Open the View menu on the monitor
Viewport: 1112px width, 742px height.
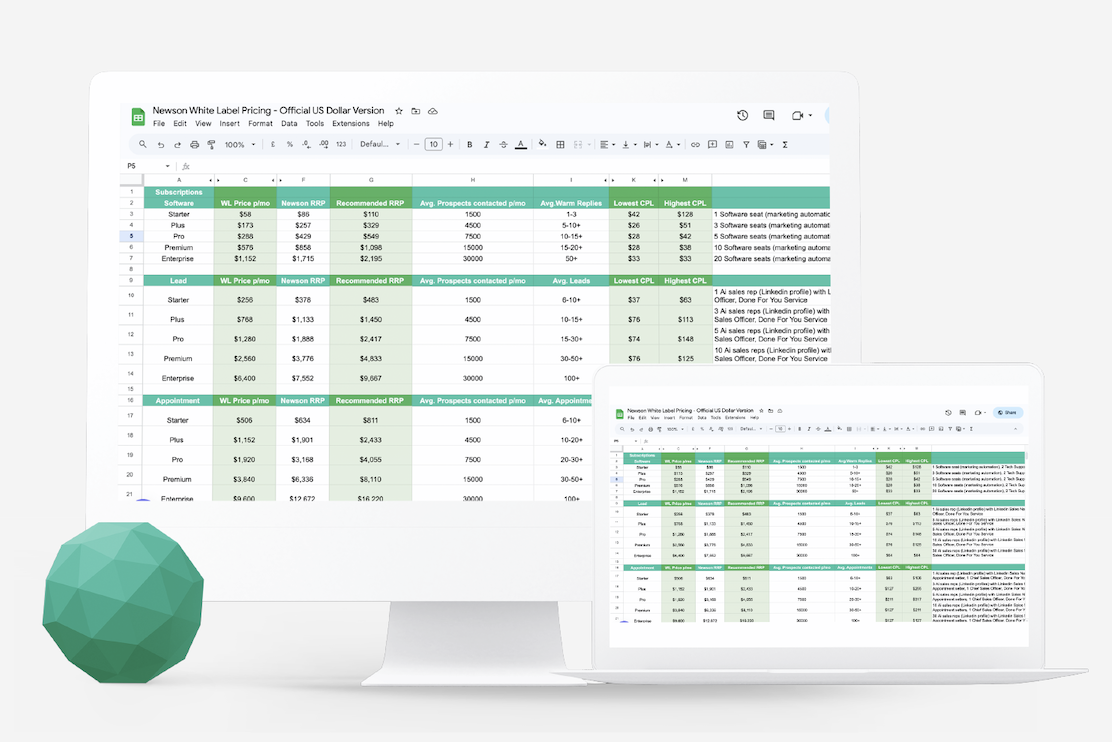[204, 123]
